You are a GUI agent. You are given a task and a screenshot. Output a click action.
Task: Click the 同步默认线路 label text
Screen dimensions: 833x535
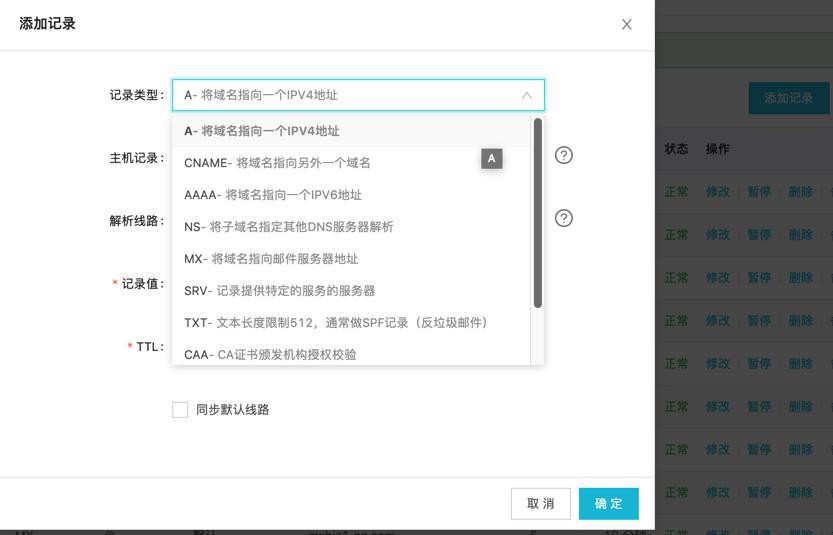(x=233, y=410)
